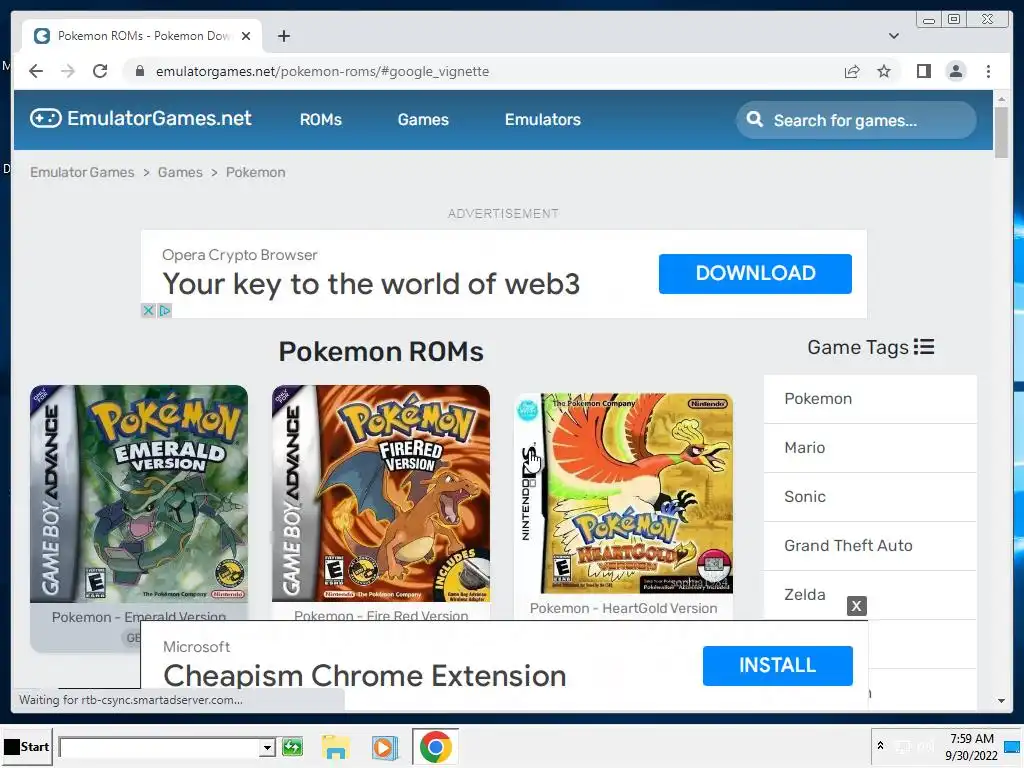The width and height of the screenshot is (1024, 768).
Task: Click the padlock site info icon
Action: point(140,71)
